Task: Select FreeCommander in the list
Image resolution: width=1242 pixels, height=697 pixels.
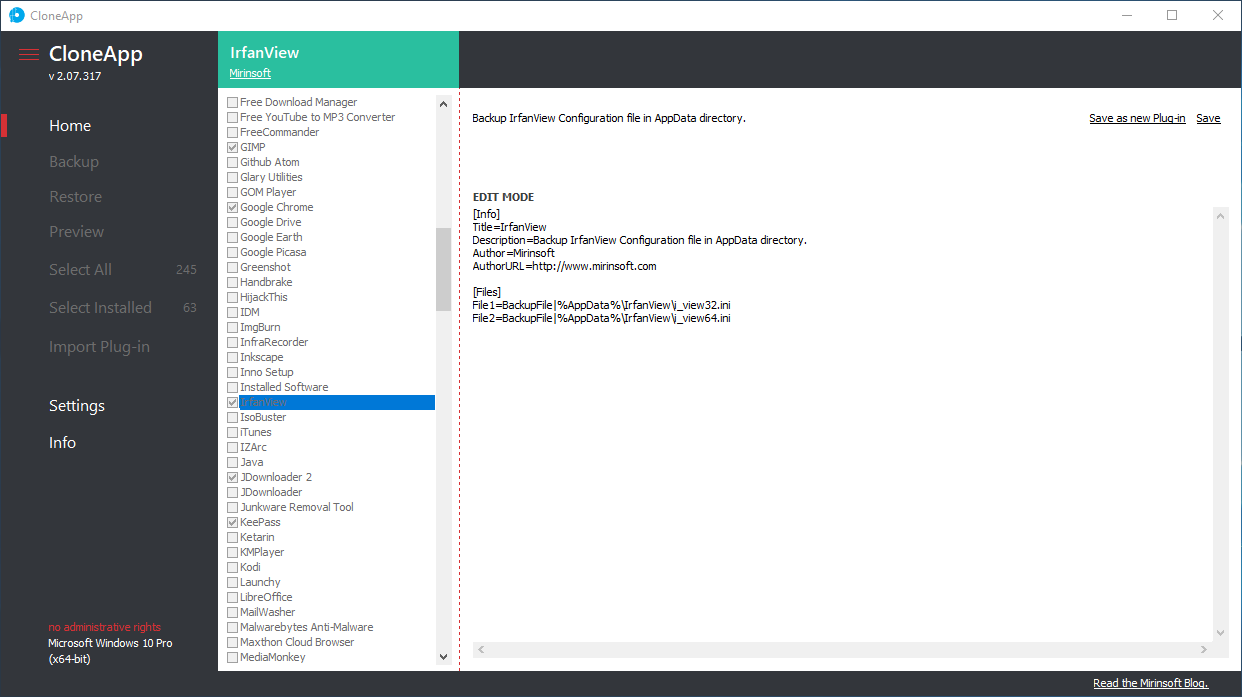Action: point(280,132)
